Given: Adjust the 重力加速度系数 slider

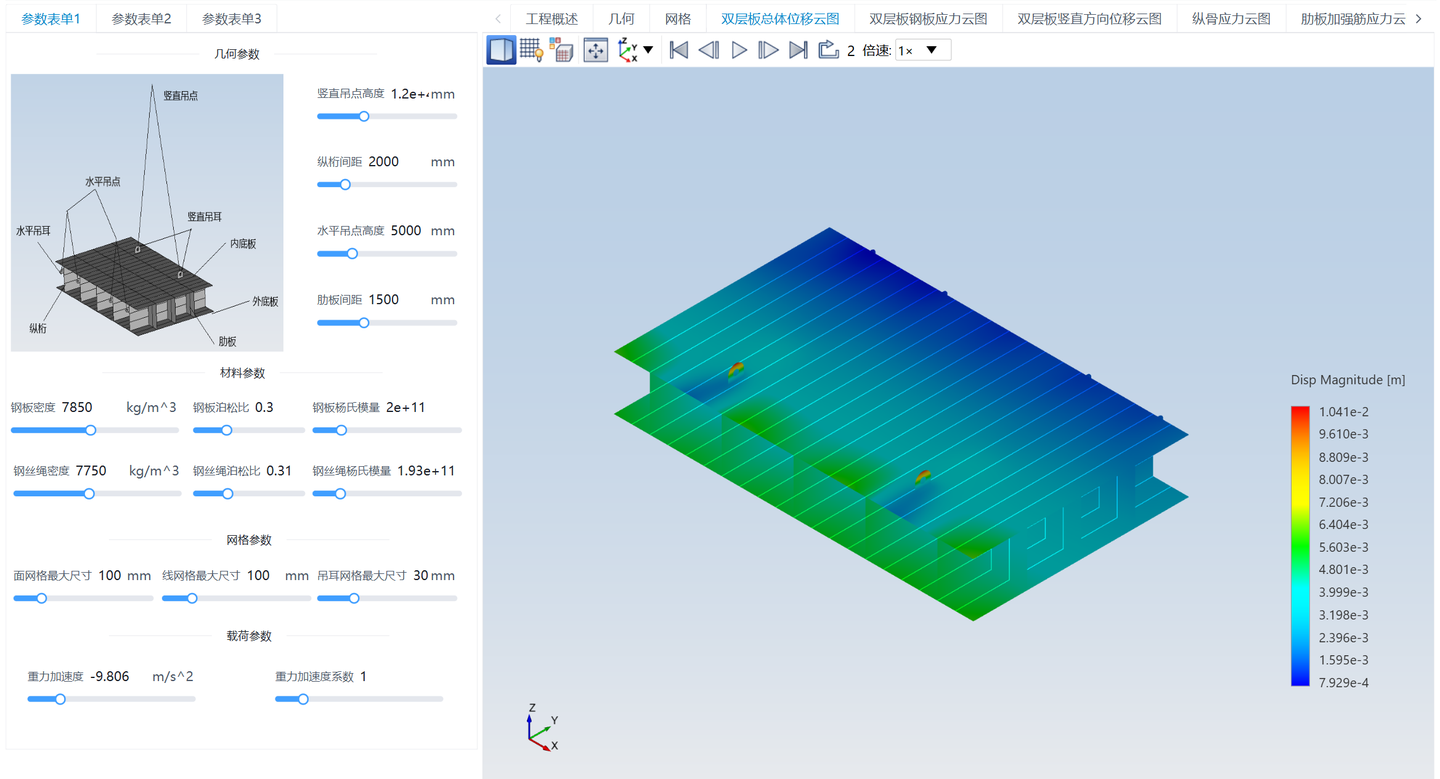Looking at the screenshot, I should pyautogui.click(x=359, y=699).
